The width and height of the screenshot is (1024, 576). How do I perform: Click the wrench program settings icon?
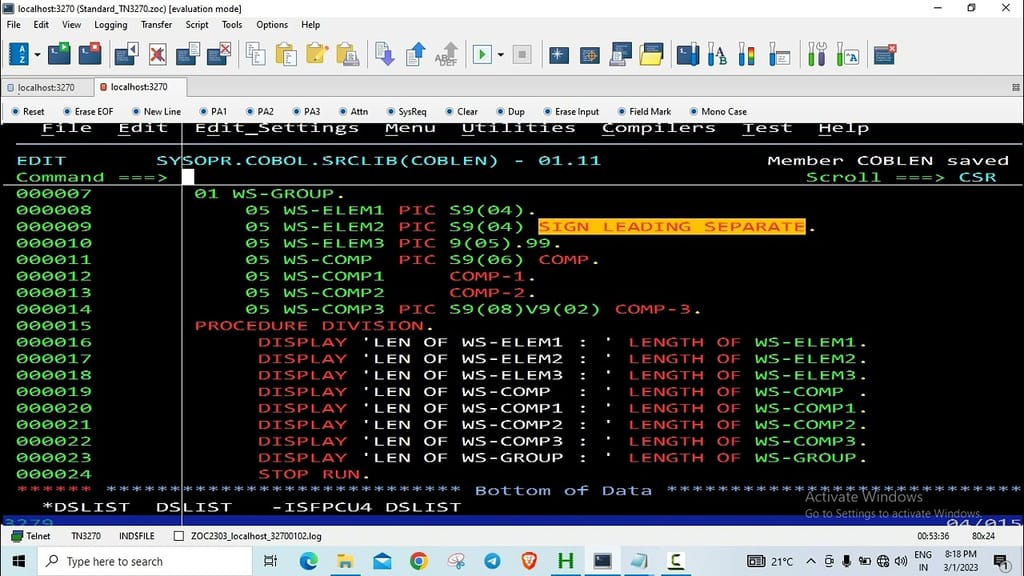(817, 54)
